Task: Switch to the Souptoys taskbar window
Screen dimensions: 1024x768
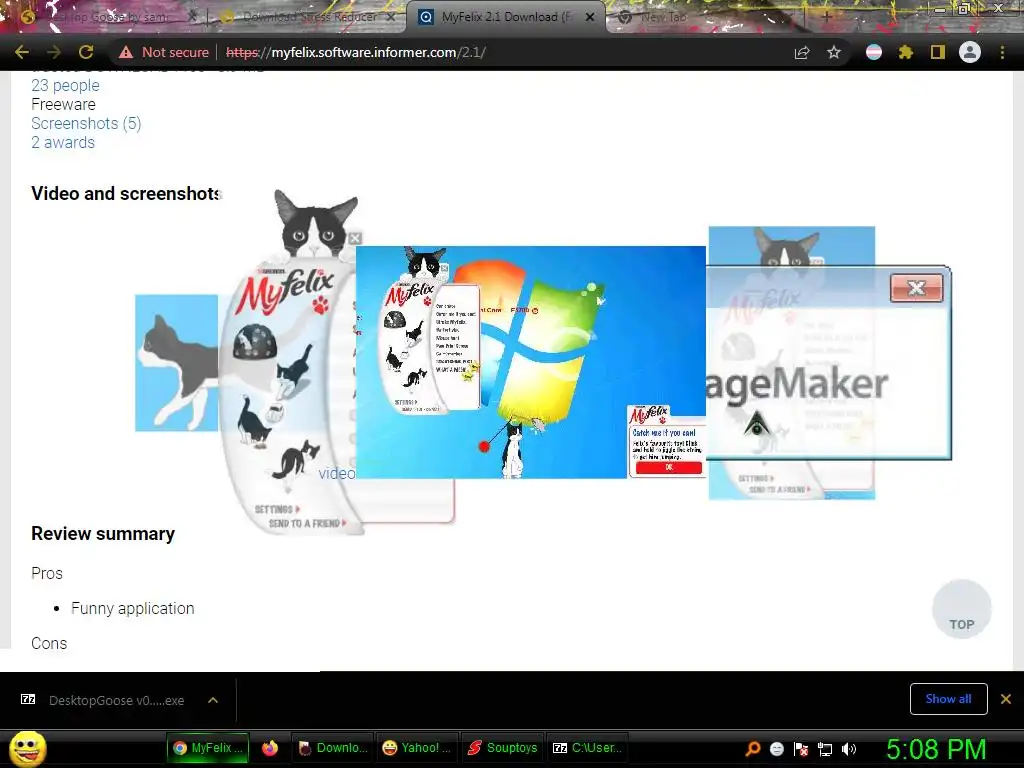Action: [502, 748]
